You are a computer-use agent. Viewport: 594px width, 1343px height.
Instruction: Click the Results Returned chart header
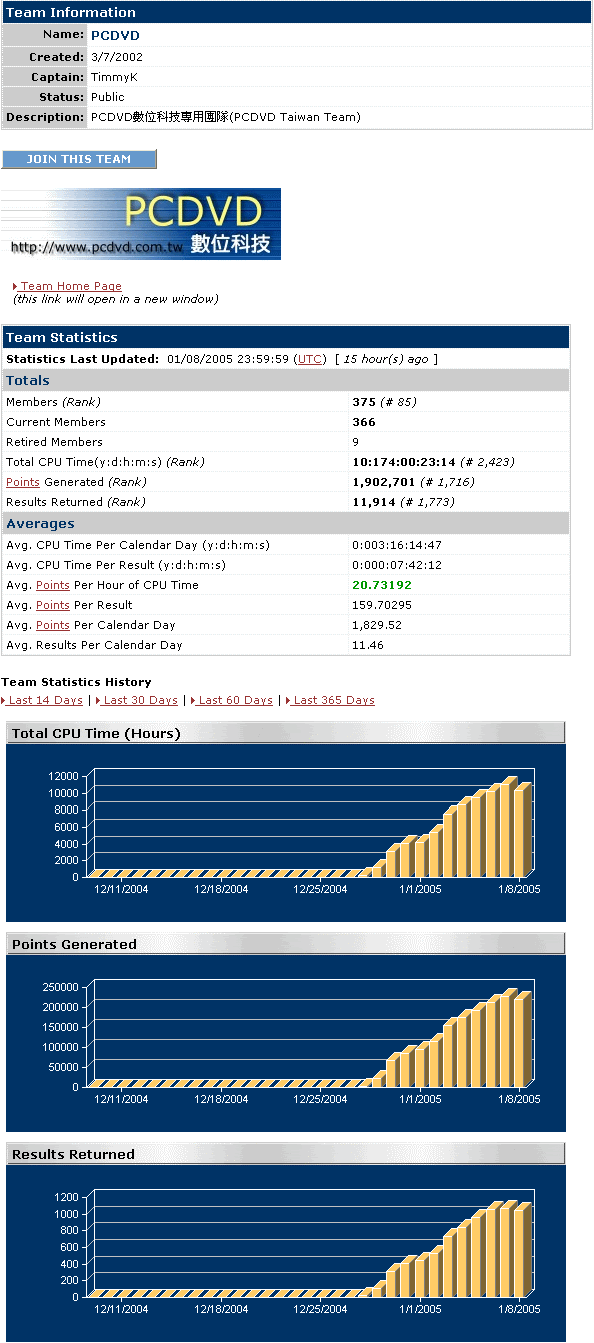(286, 1154)
